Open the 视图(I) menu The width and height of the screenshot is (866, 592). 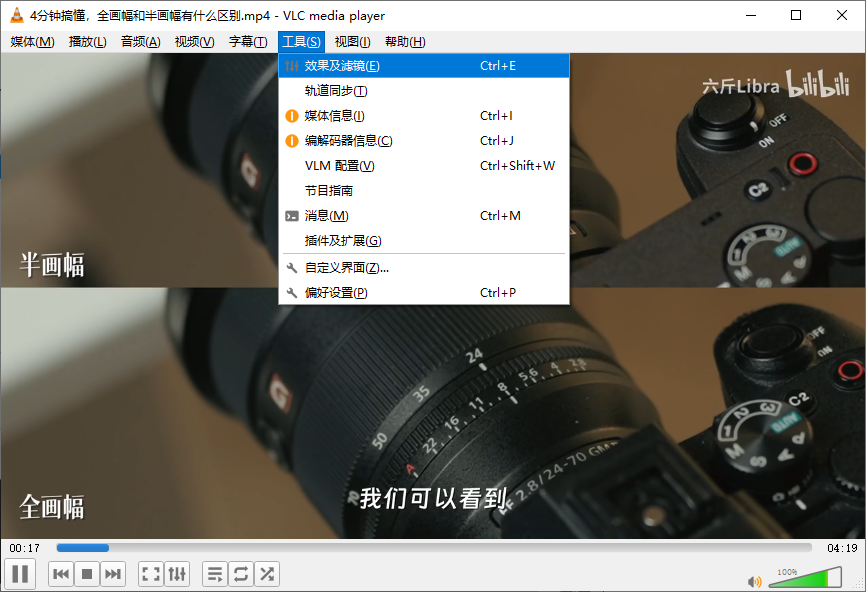pyautogui.click(x=352, y=42)
